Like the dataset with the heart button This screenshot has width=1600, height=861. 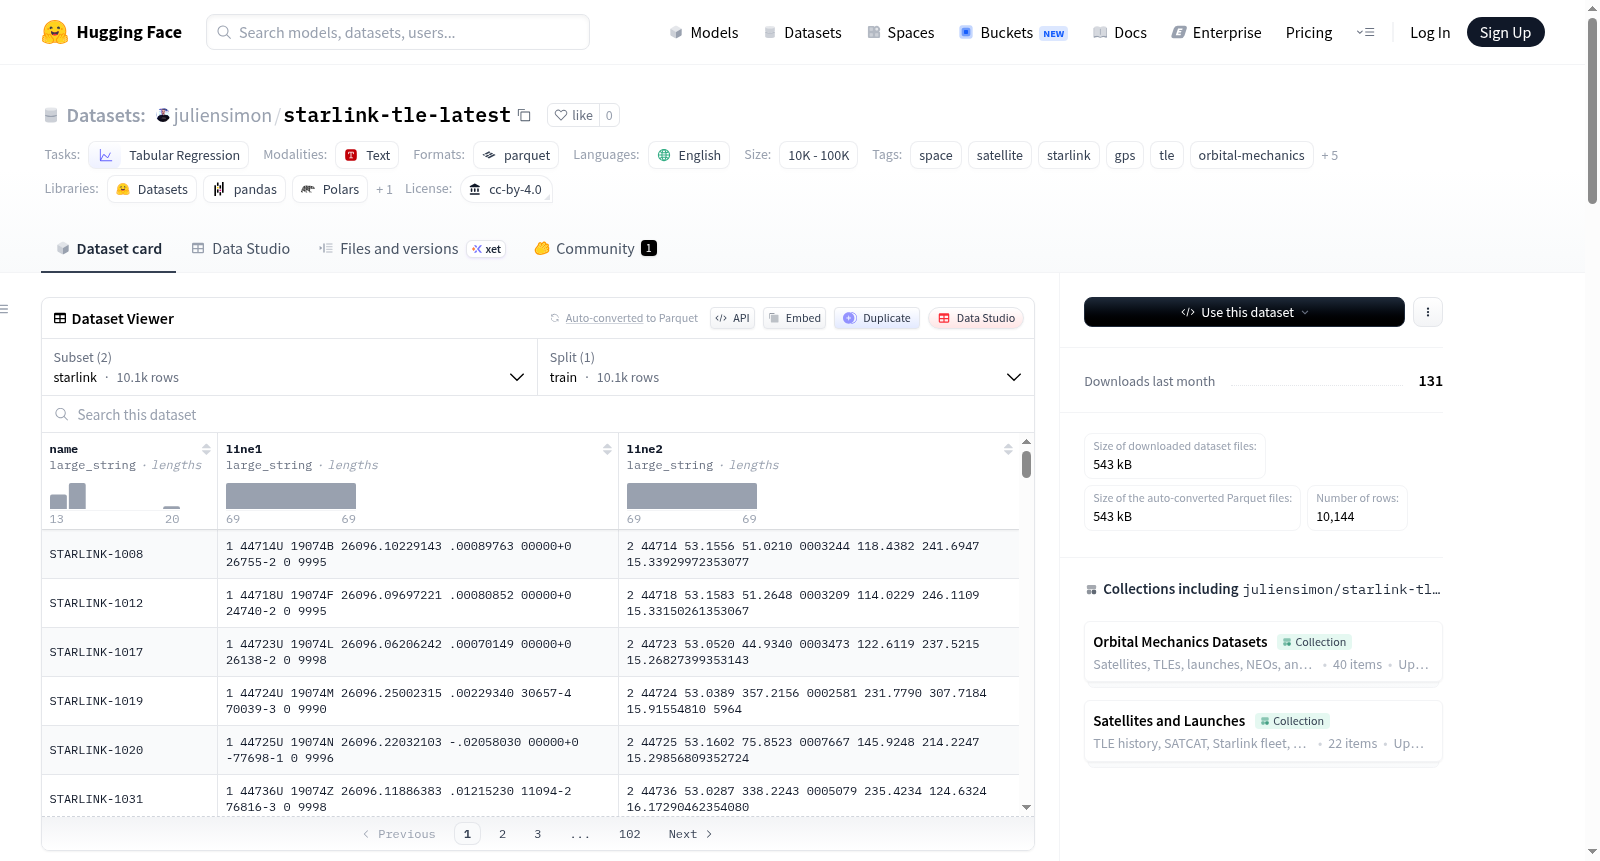(x=573, y=115)
